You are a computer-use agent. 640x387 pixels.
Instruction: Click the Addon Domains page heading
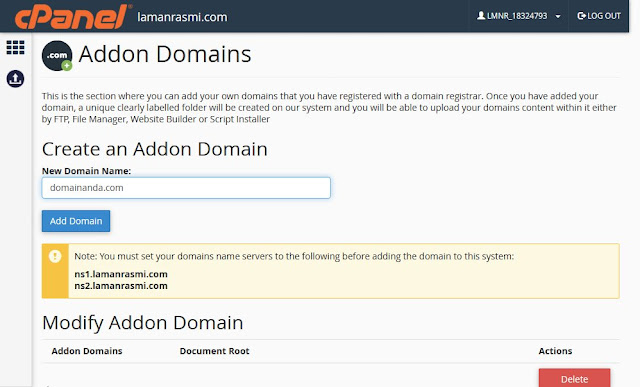pyautogui.click(x=165, y=54)
